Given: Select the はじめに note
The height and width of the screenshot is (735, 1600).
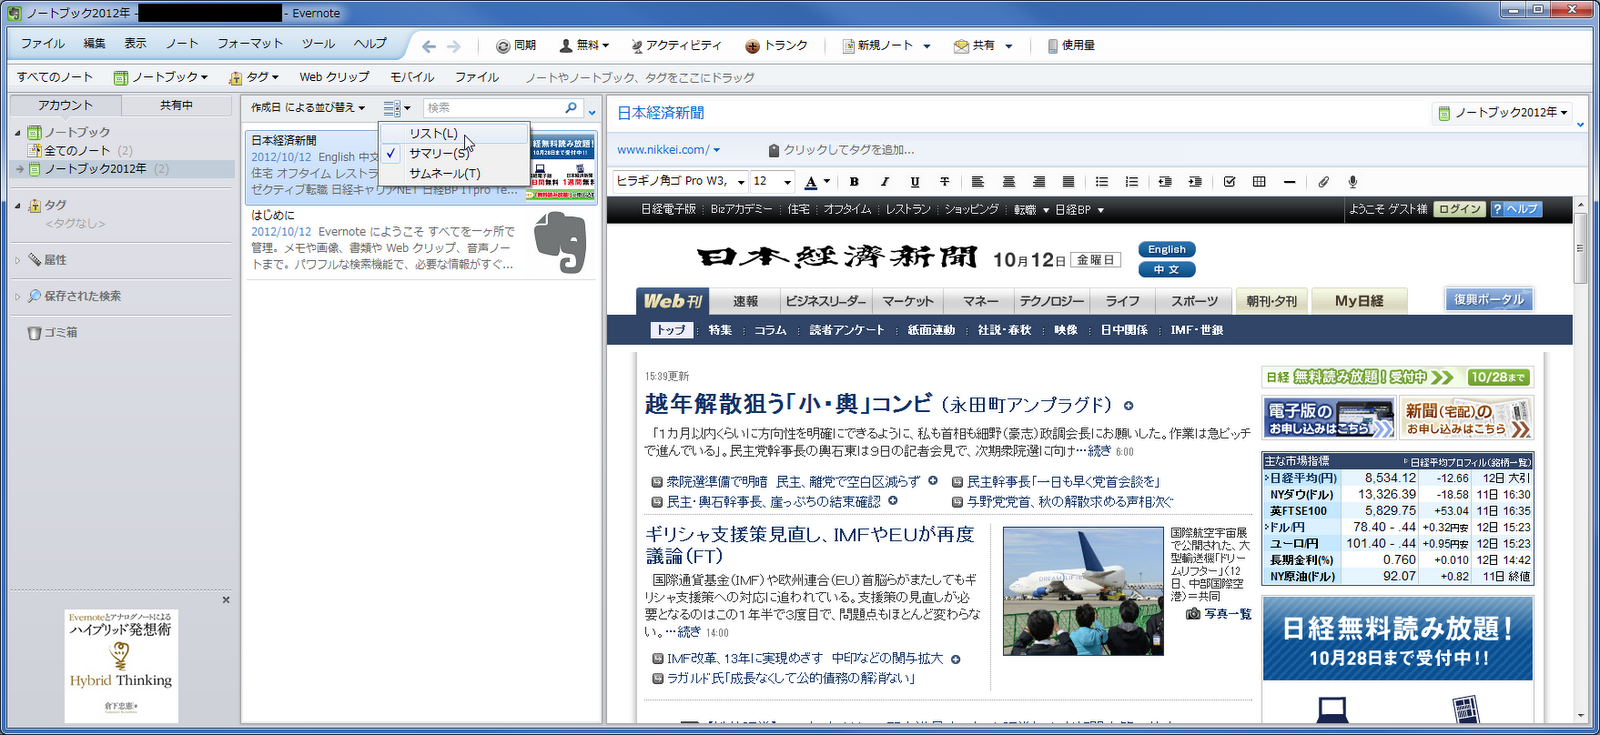Looking at the screenshot, I should pos(421,241).
